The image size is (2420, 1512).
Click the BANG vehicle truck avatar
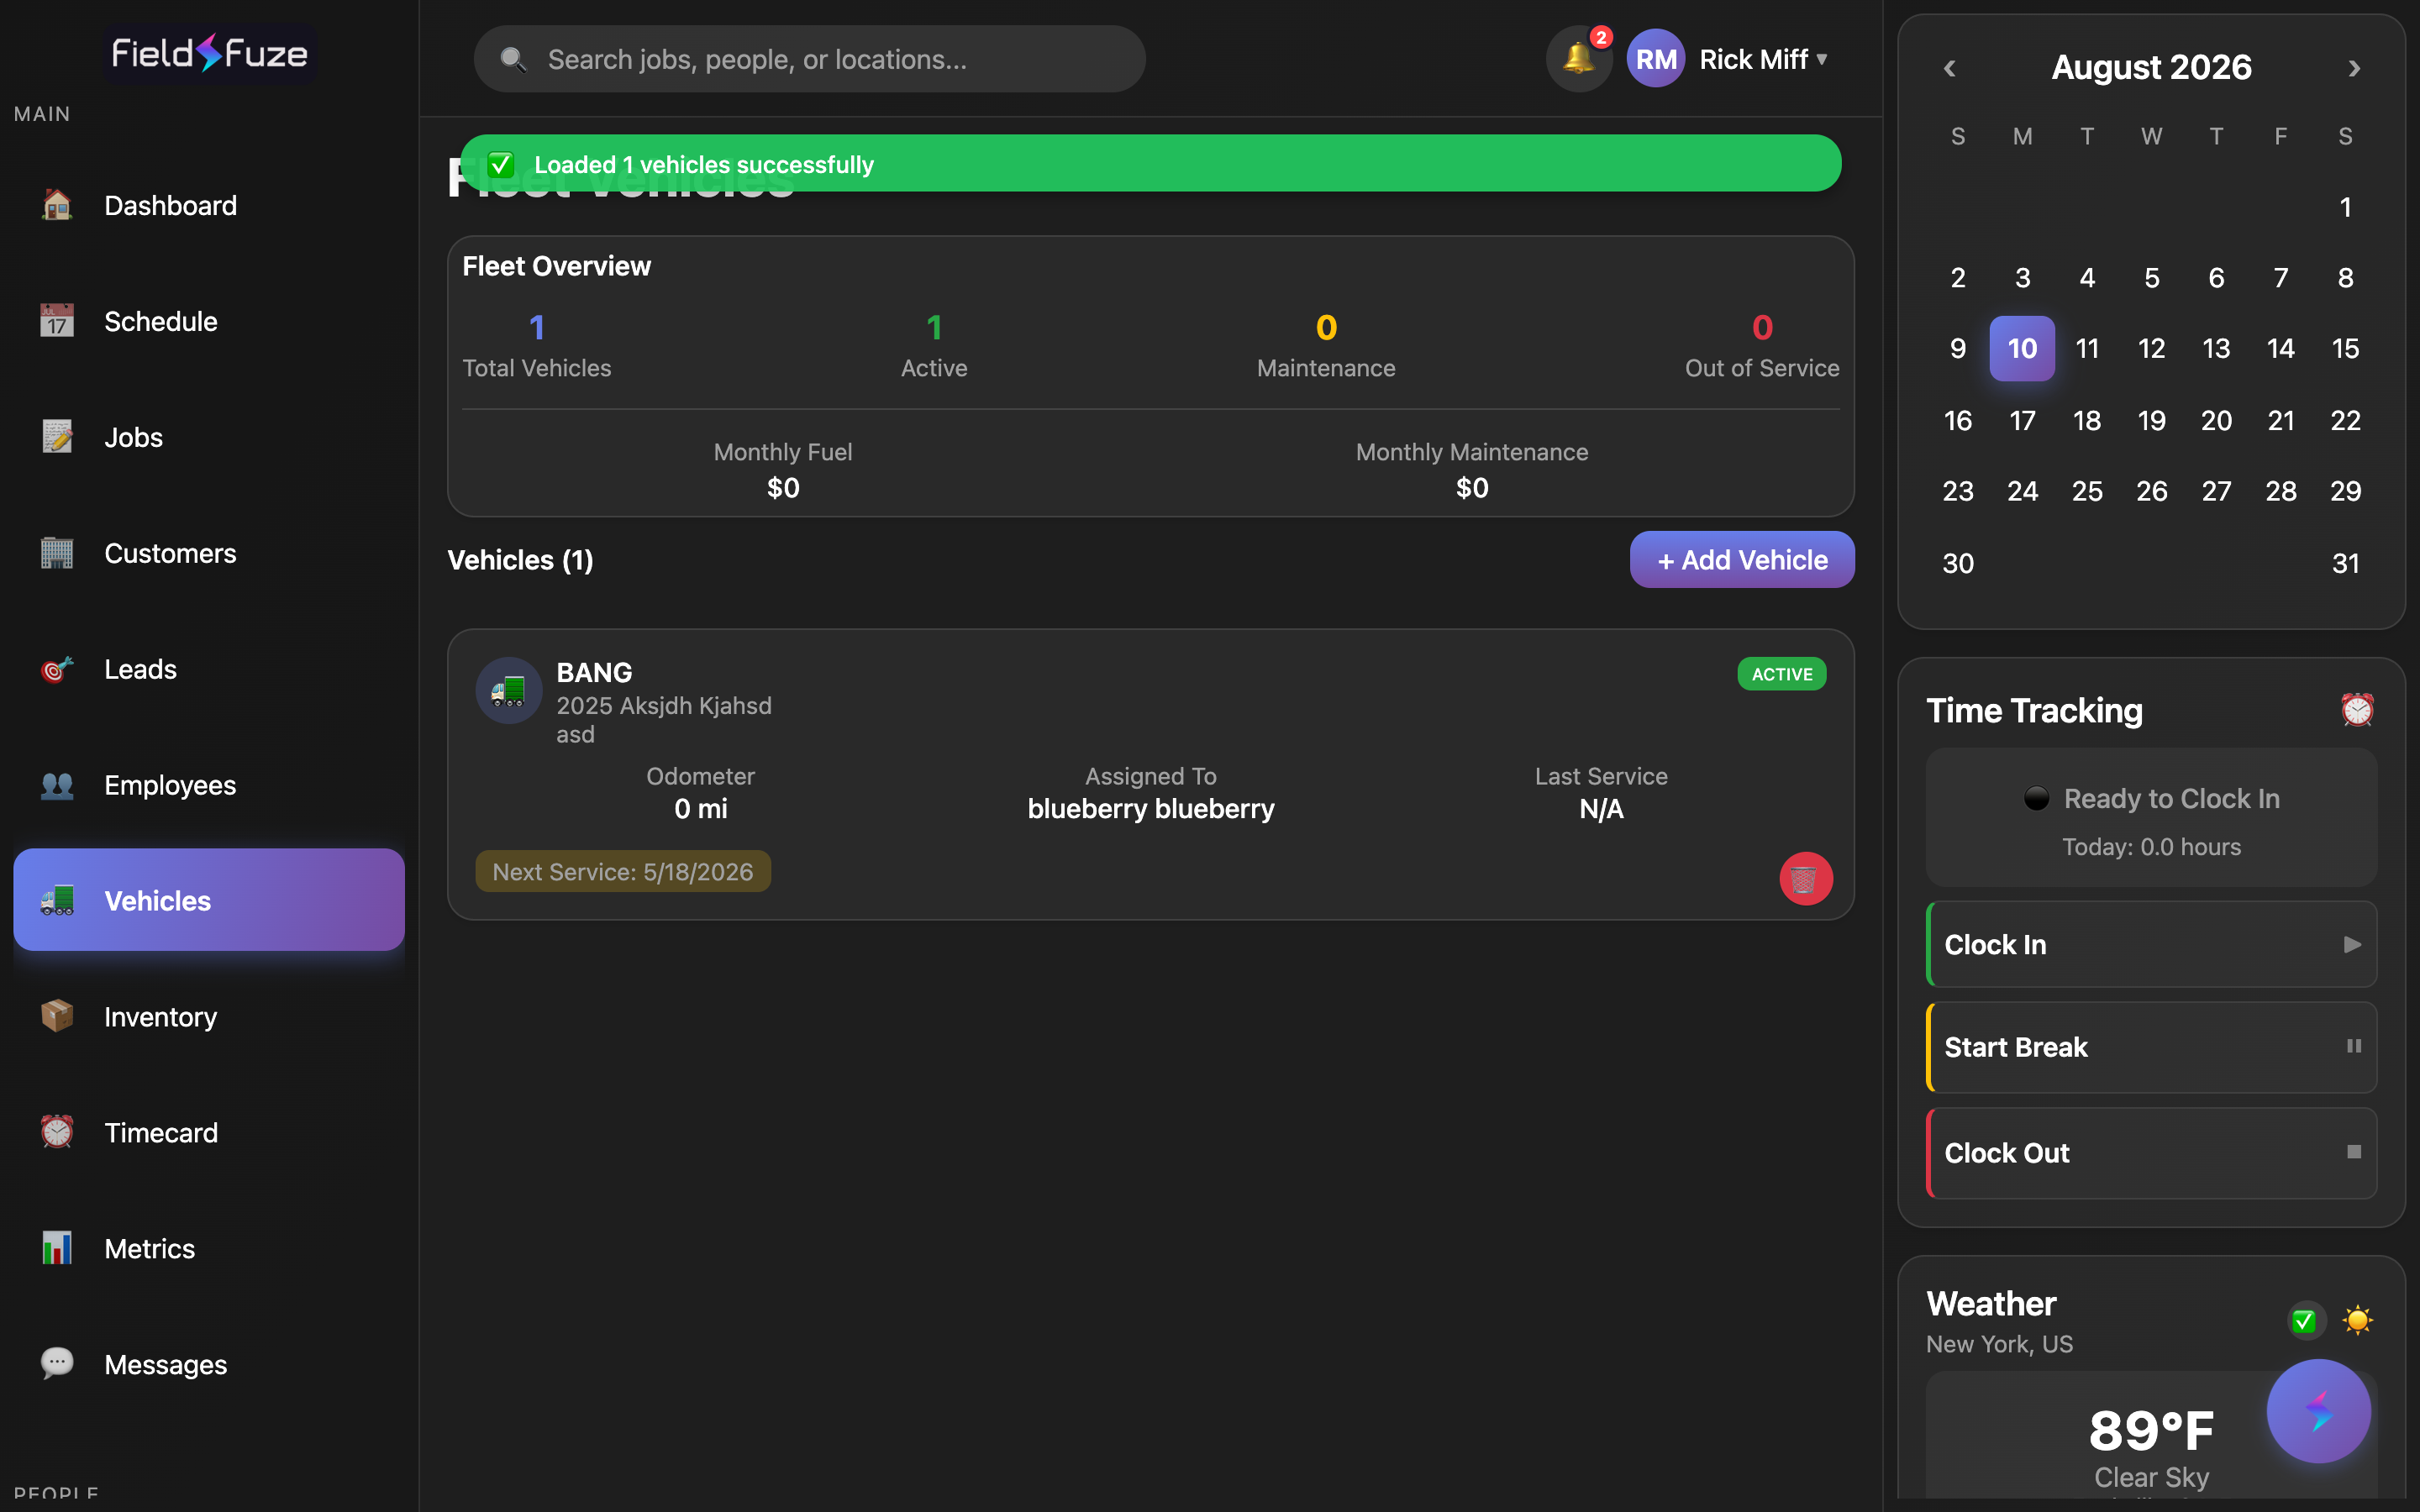509,690
